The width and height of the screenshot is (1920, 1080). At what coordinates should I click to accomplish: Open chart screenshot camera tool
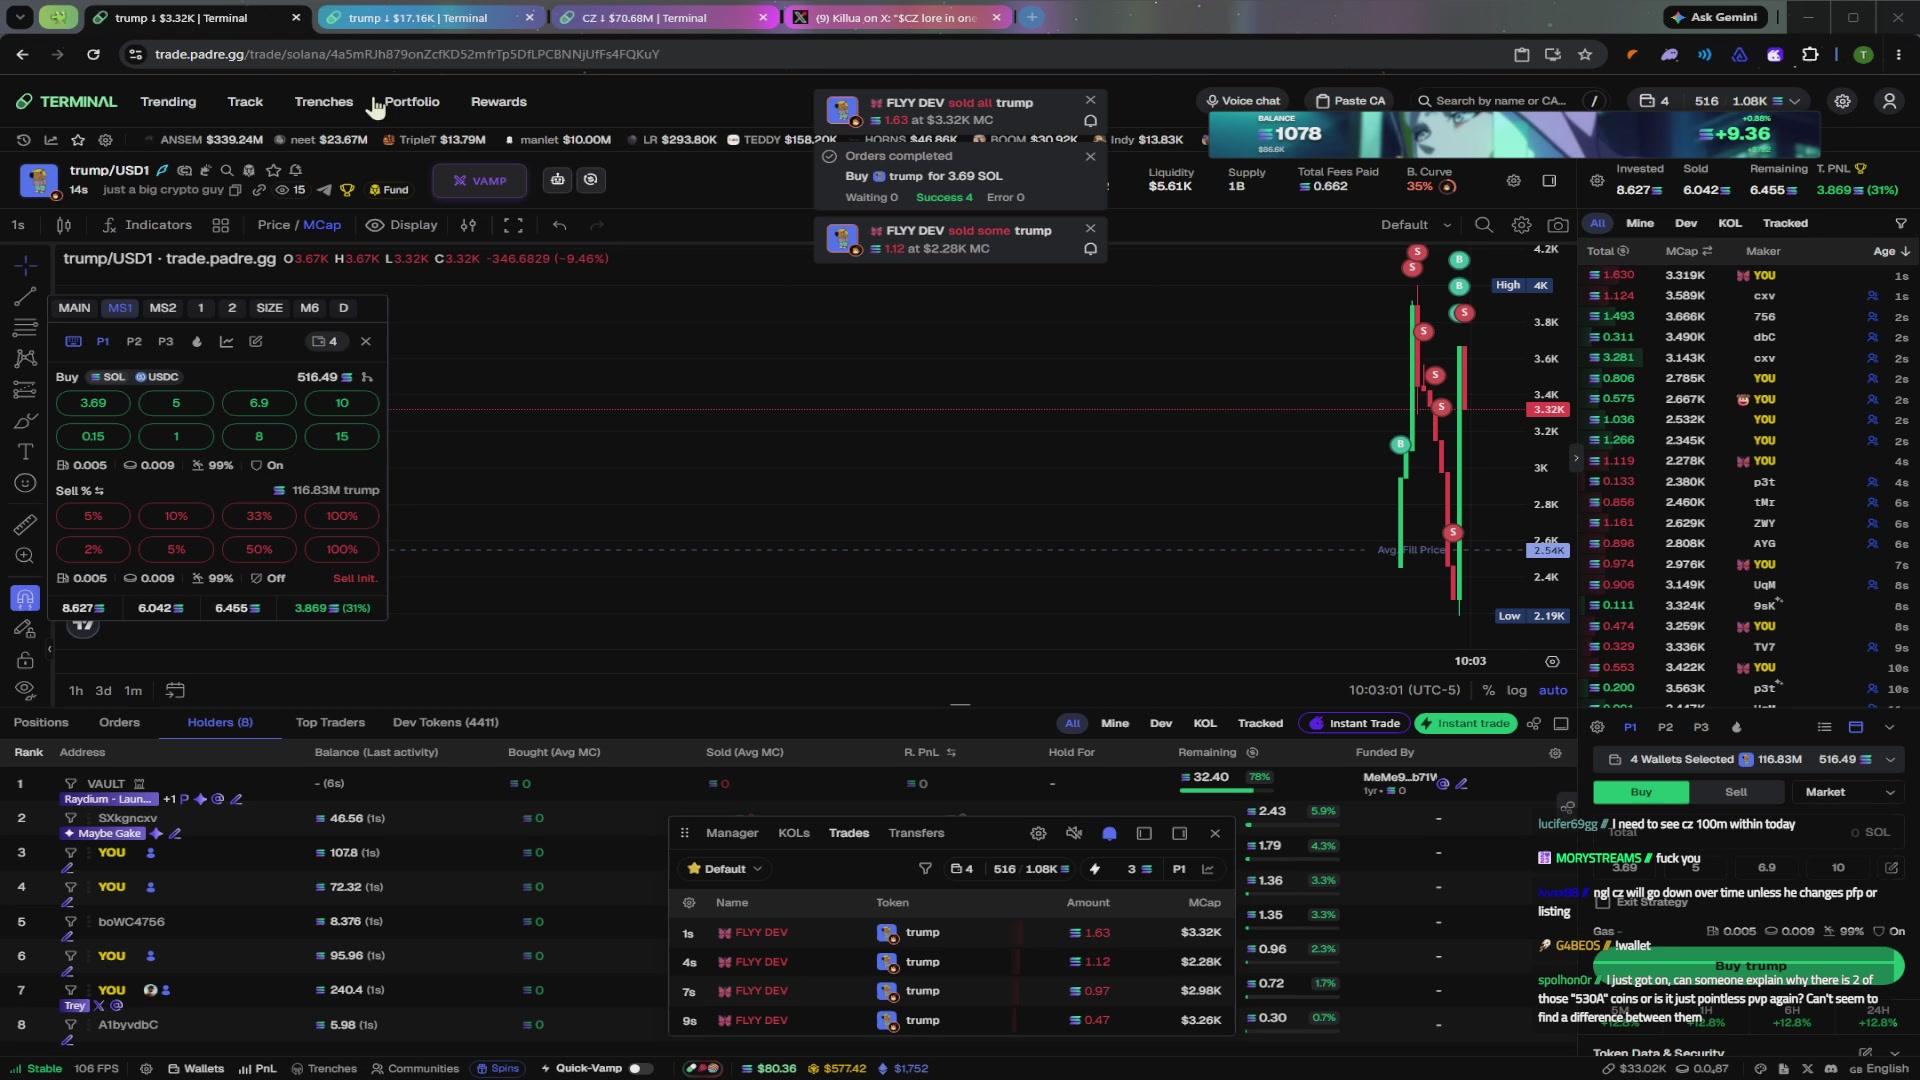[x=1558, y=225]
